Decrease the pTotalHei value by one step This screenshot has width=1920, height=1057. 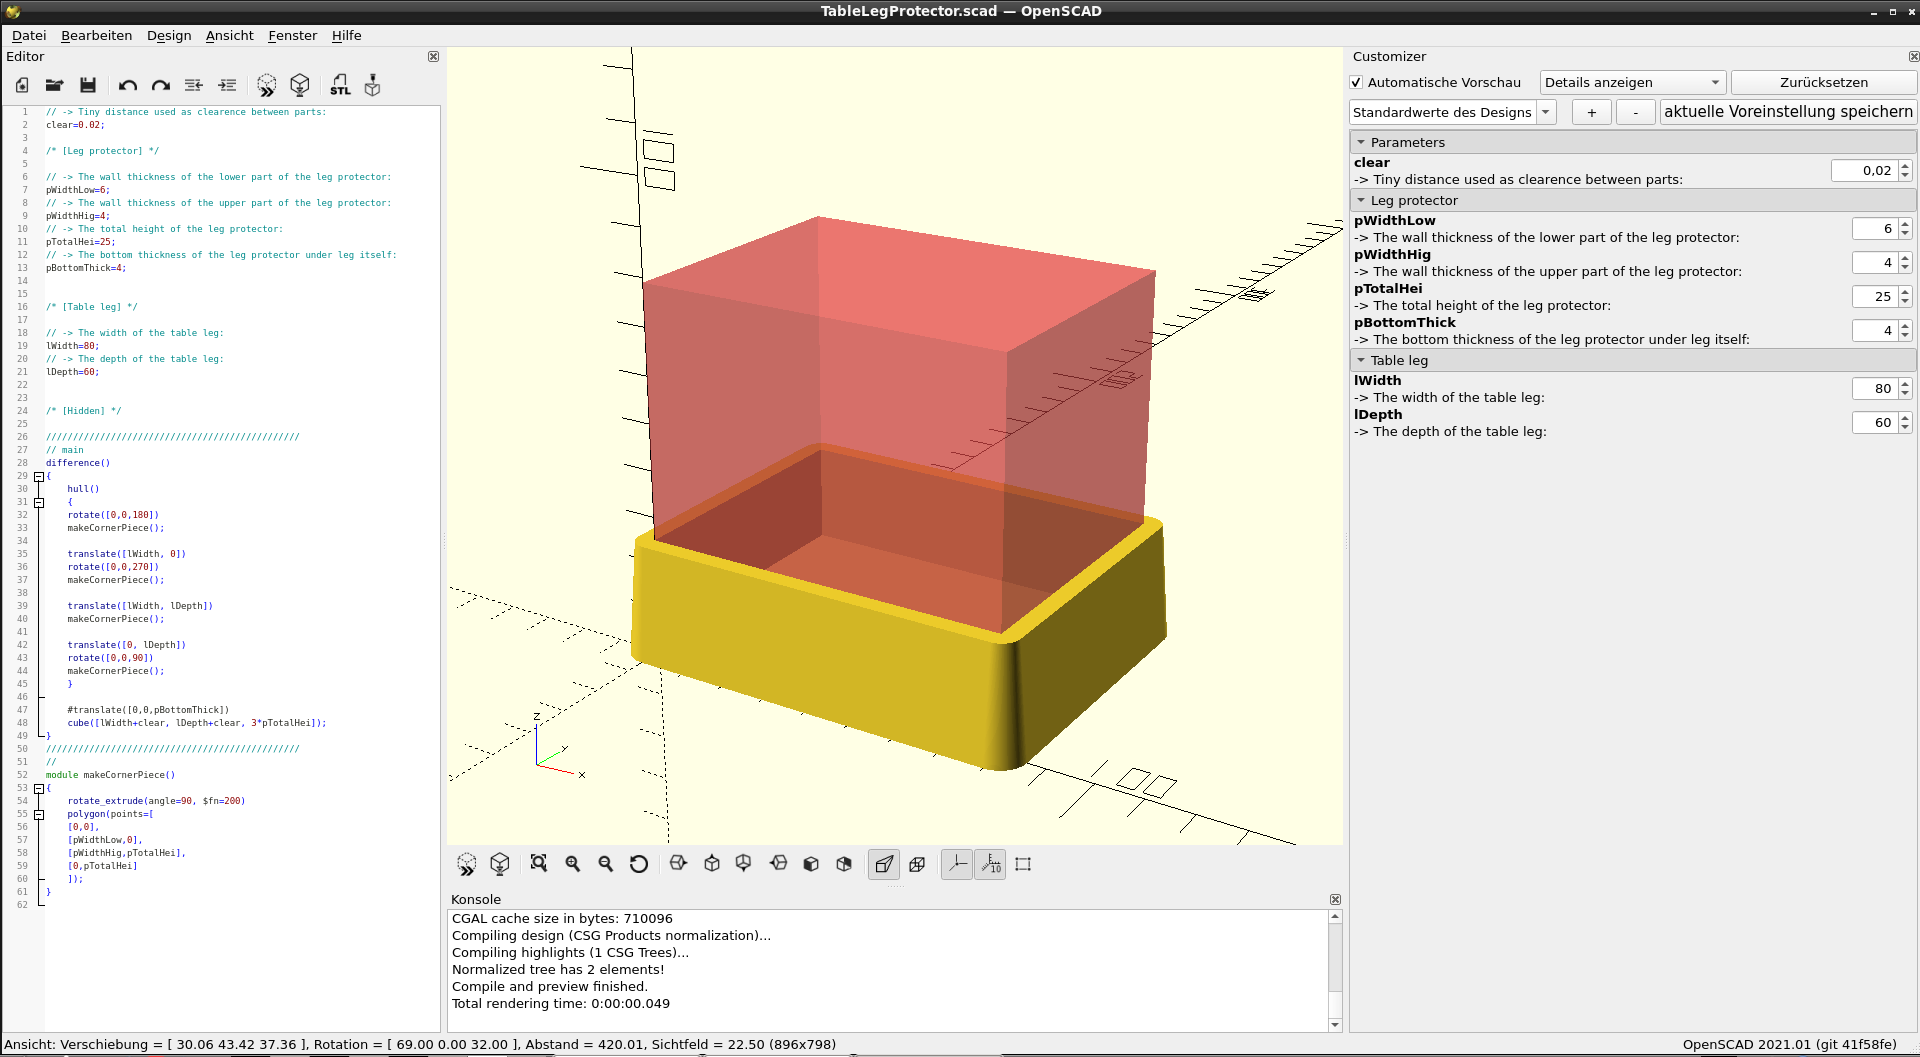[x=1905, y=302]
